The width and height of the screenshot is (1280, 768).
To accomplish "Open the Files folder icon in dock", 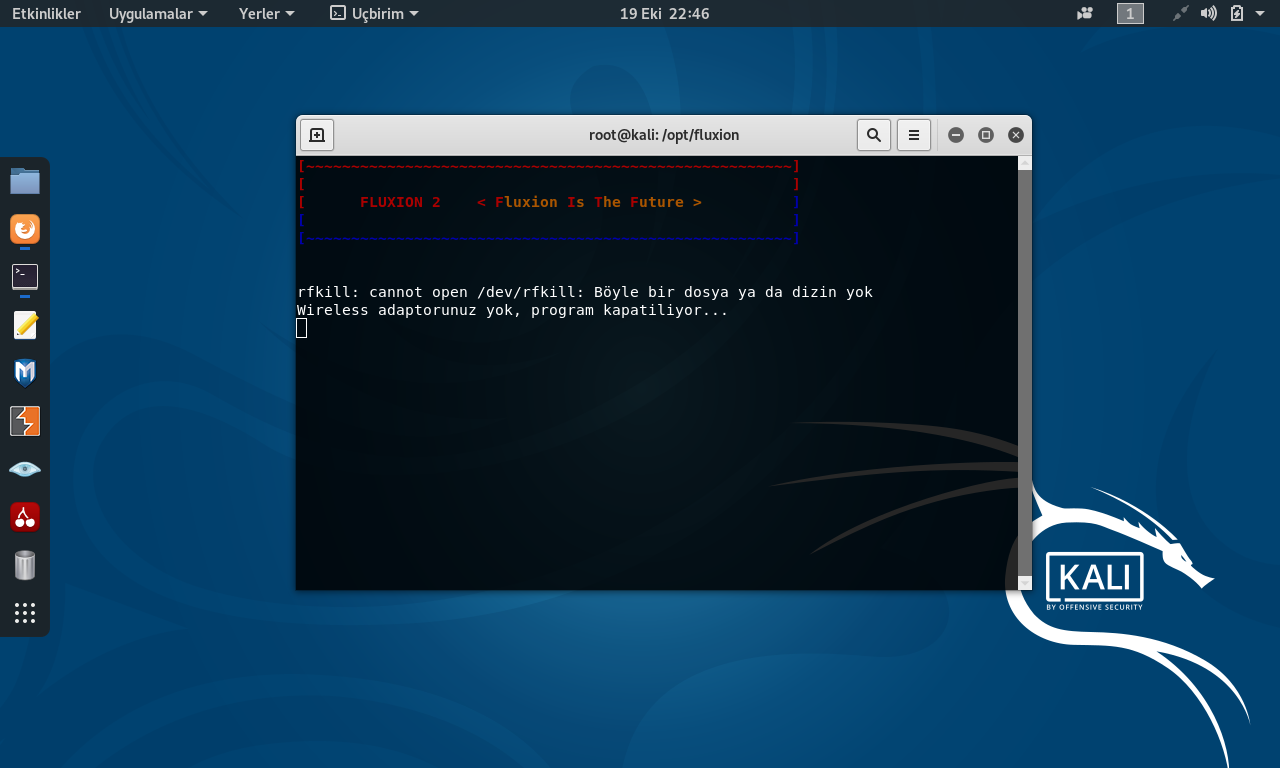I will tap(25, 181).
